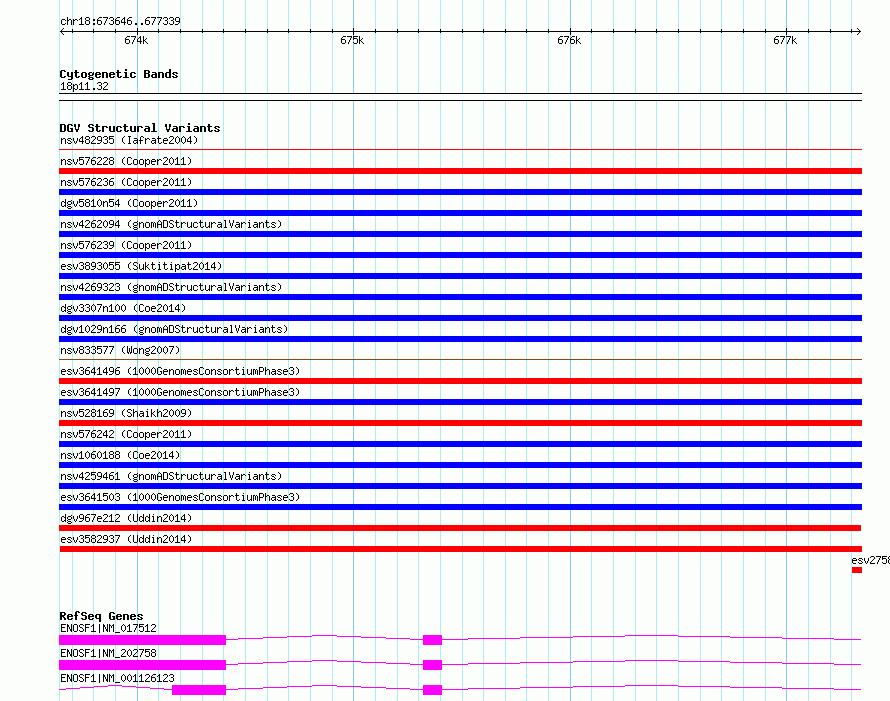Viewport: 890px width, 701px height.
Task: Open the nsv4259461 (gnomADStructuralVariants) label
Action: [x=171, y=476]
